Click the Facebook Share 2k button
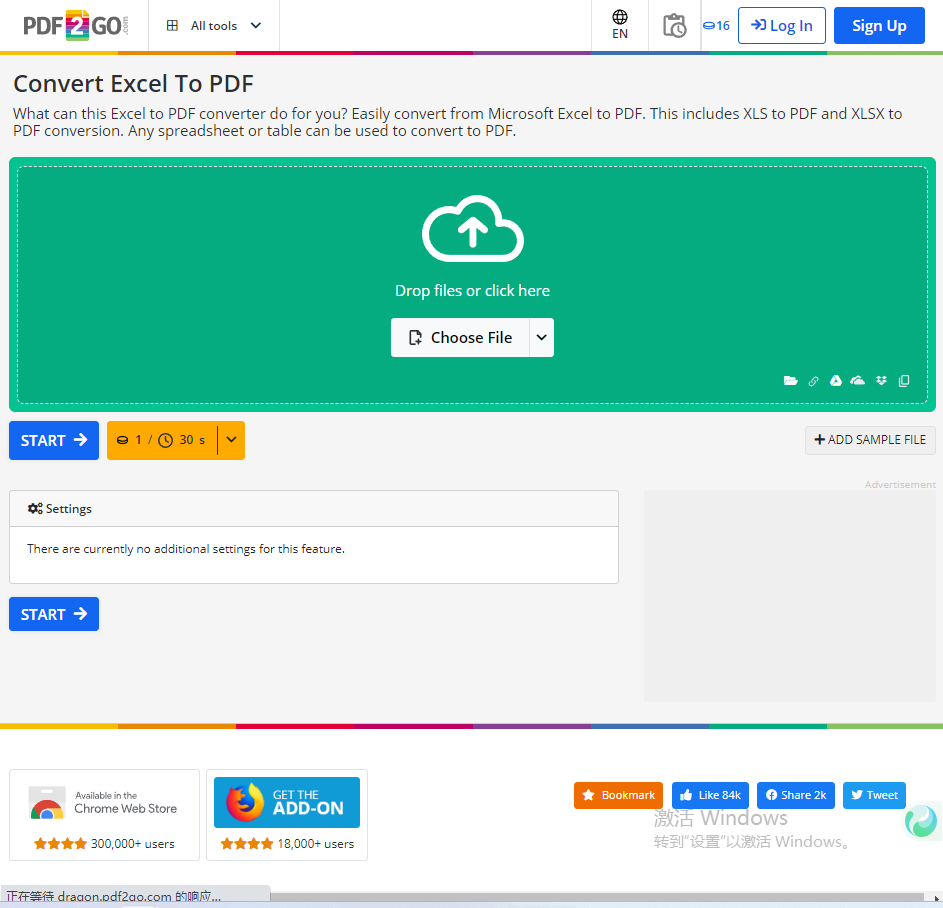This screenshot has width=943, height=908. tap(796, 795)
